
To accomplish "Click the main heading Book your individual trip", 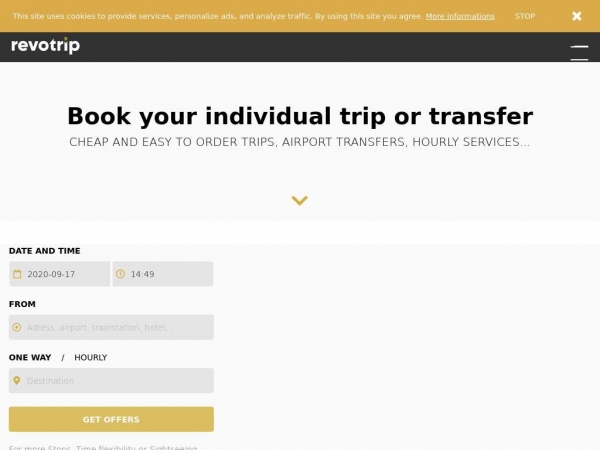I will 300,116.
